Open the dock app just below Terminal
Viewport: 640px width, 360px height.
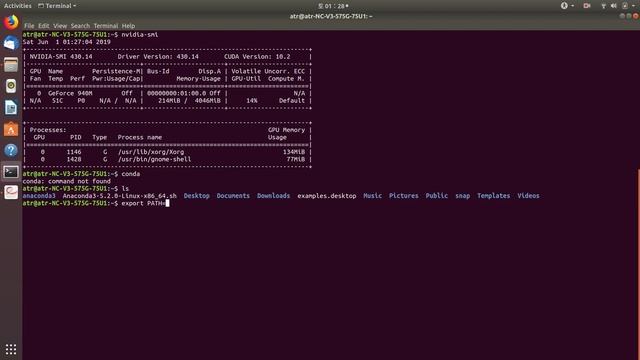pos(11,193)
